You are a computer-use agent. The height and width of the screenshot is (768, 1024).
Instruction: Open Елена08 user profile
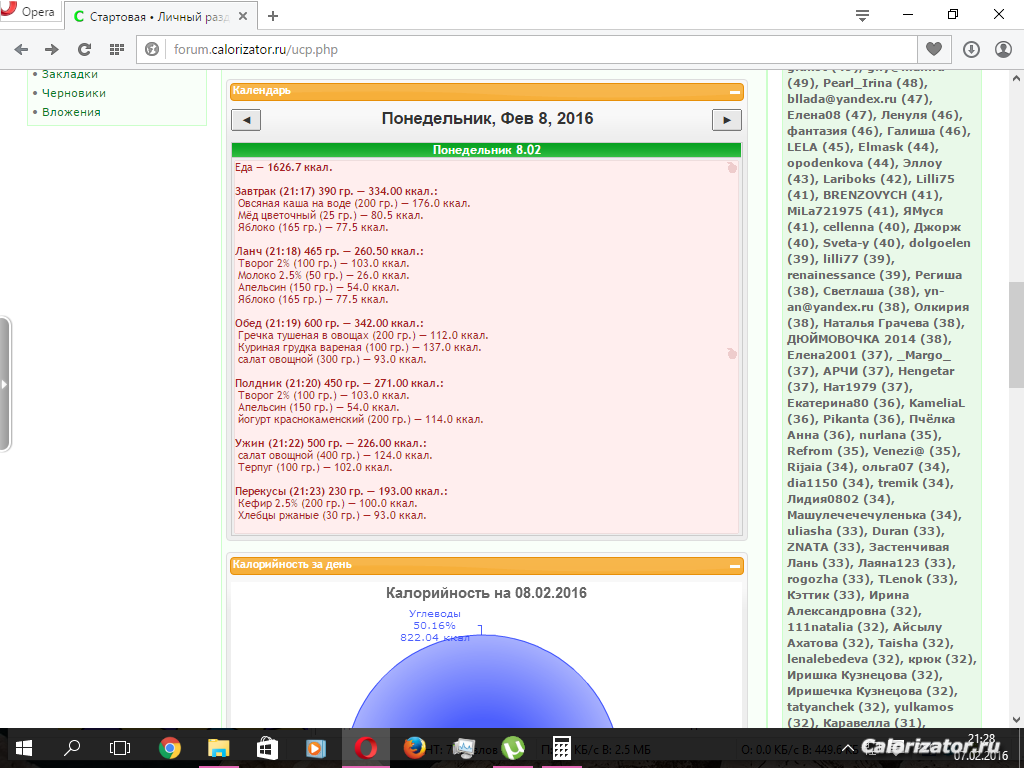(x=814, y=116)
